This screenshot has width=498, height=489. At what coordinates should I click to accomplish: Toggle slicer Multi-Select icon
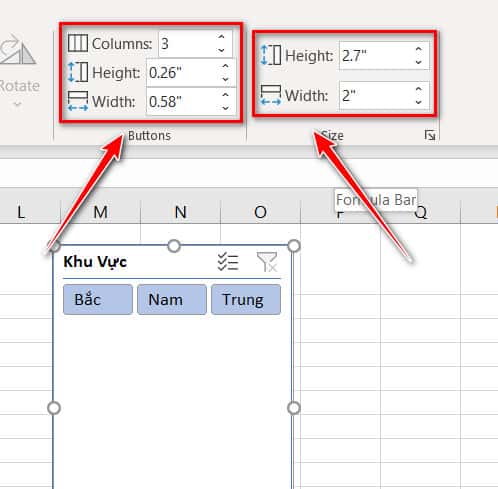[228, 262]
